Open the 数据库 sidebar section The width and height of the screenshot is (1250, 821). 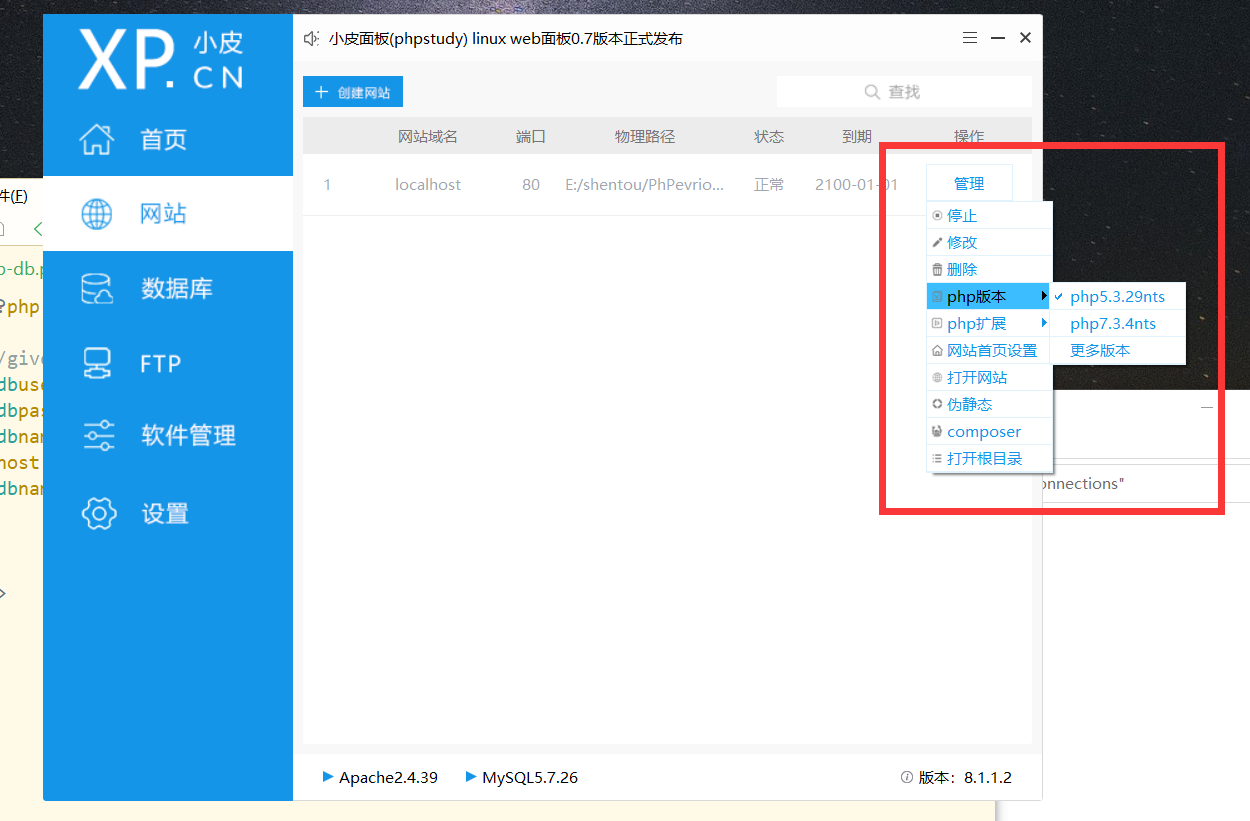tap(168, 289)
